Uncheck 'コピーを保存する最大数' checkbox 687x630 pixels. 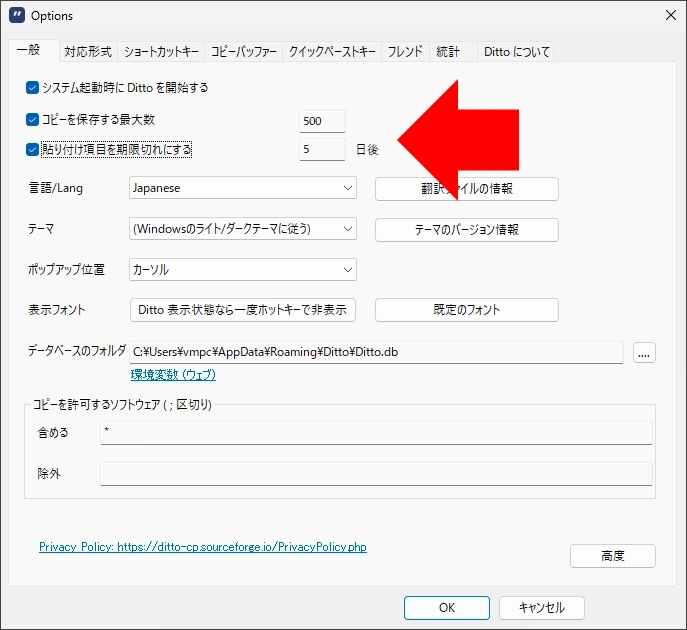[32, 120]
